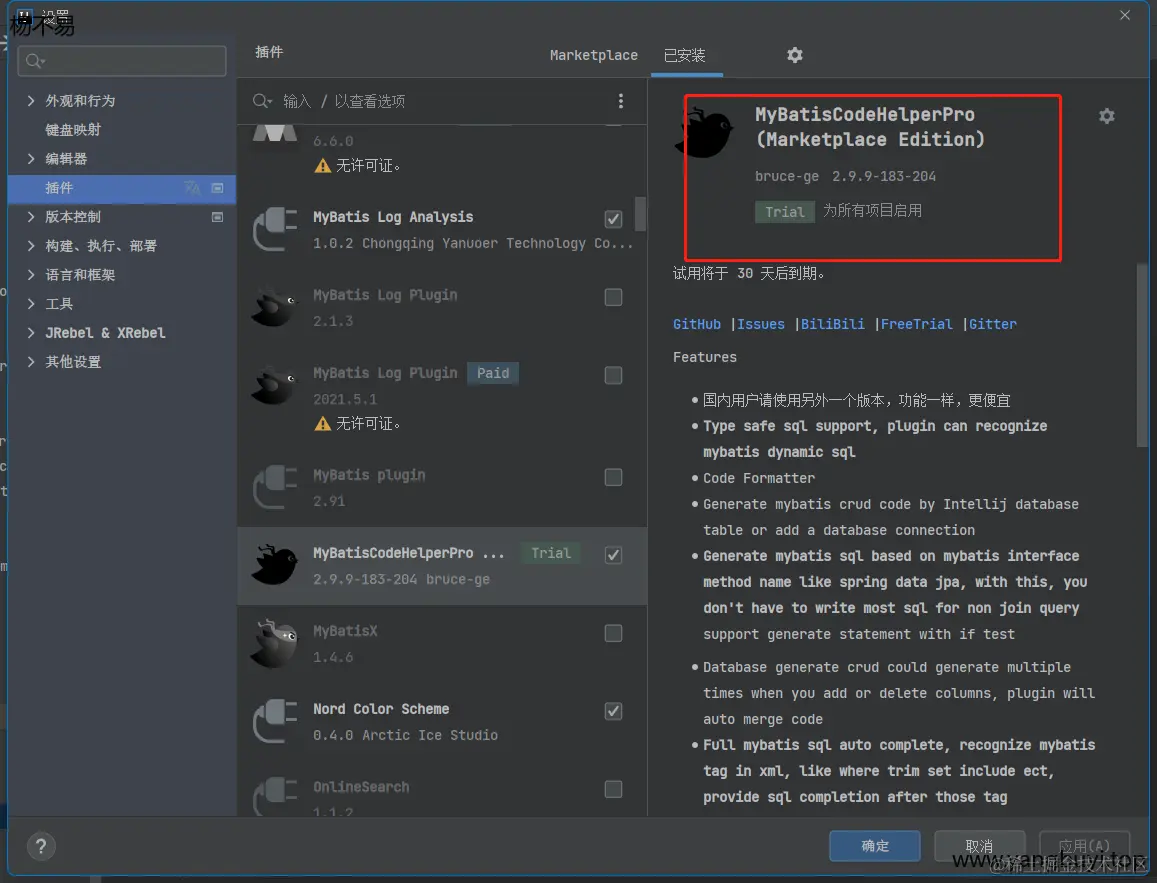Select the Nord Color Scheme plugin row
This screenshot has height=883, width=1157.
pos(442,721)
